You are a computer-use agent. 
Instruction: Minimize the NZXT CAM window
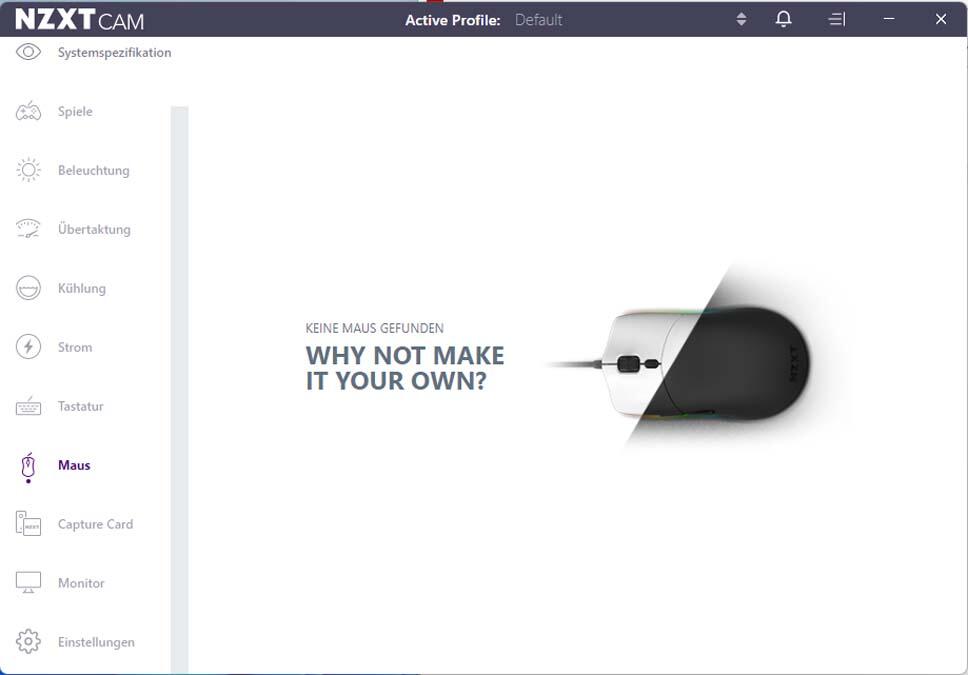tap(889, 19)
